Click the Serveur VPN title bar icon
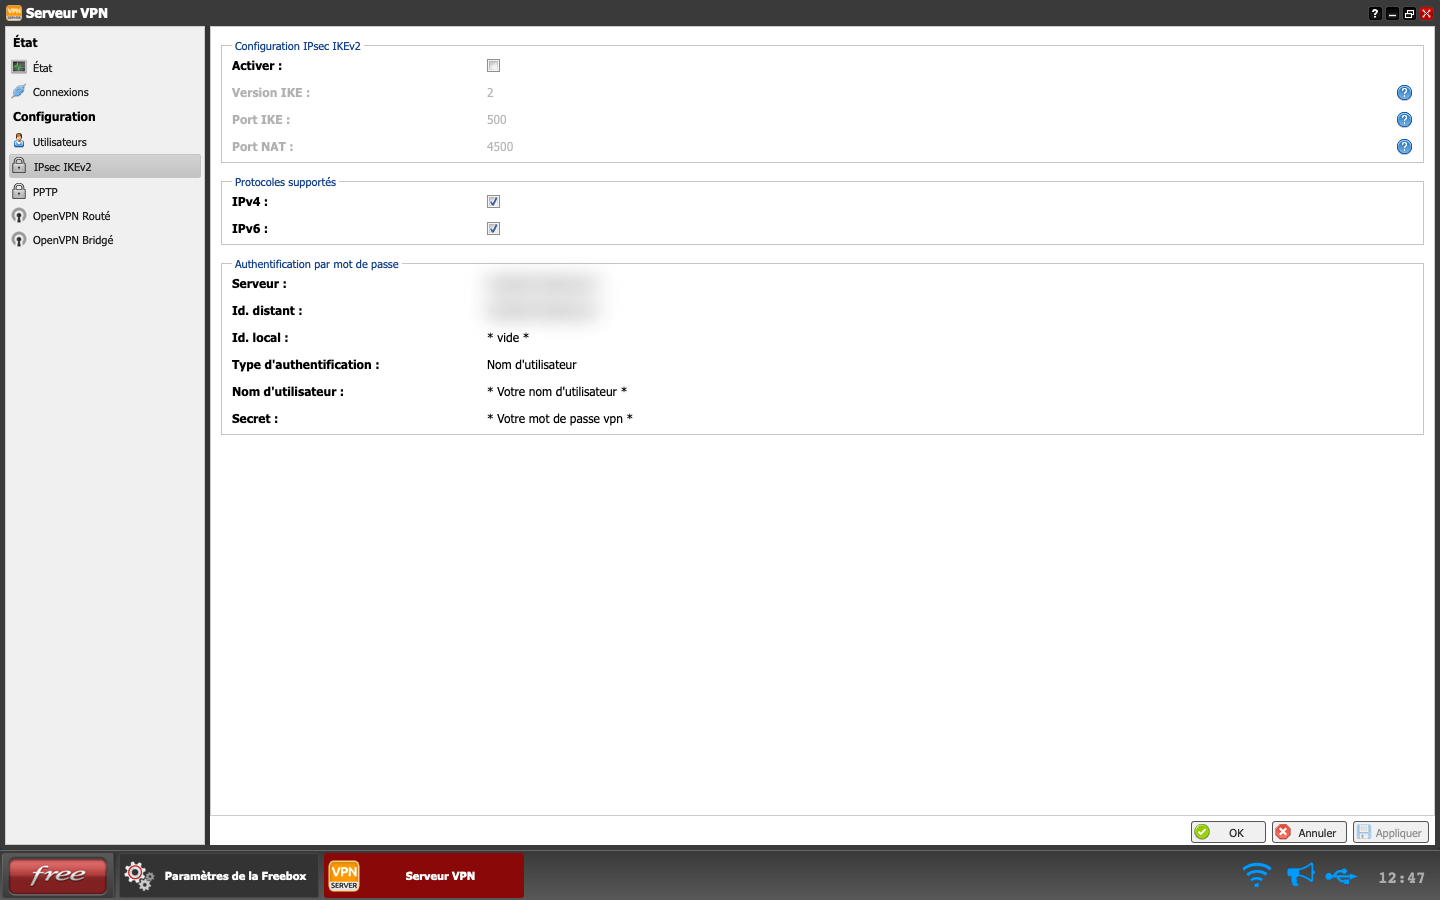The height and width of the screenshot is (900, 1440). pos(13,13)
